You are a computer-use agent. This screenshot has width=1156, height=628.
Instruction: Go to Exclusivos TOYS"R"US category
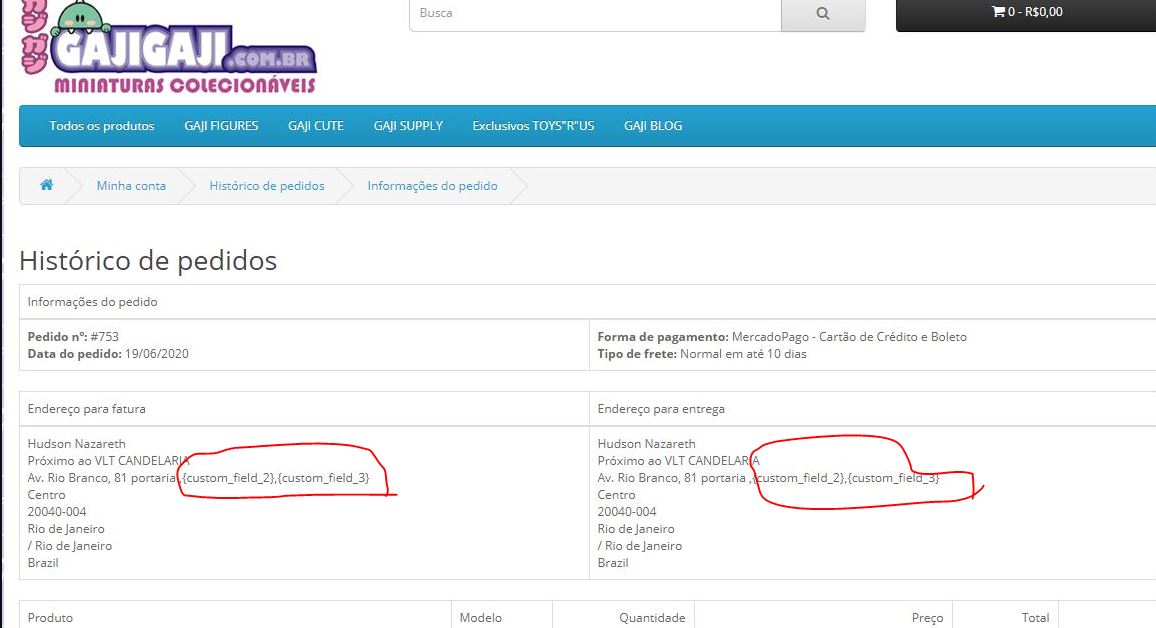533,126
